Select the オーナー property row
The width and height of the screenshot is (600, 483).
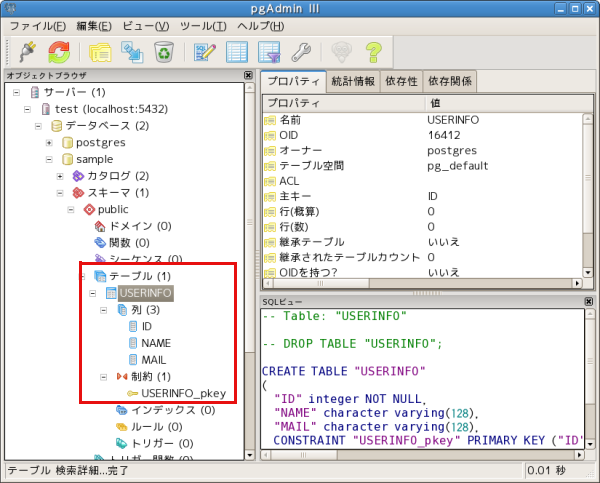tap(422, 151)
